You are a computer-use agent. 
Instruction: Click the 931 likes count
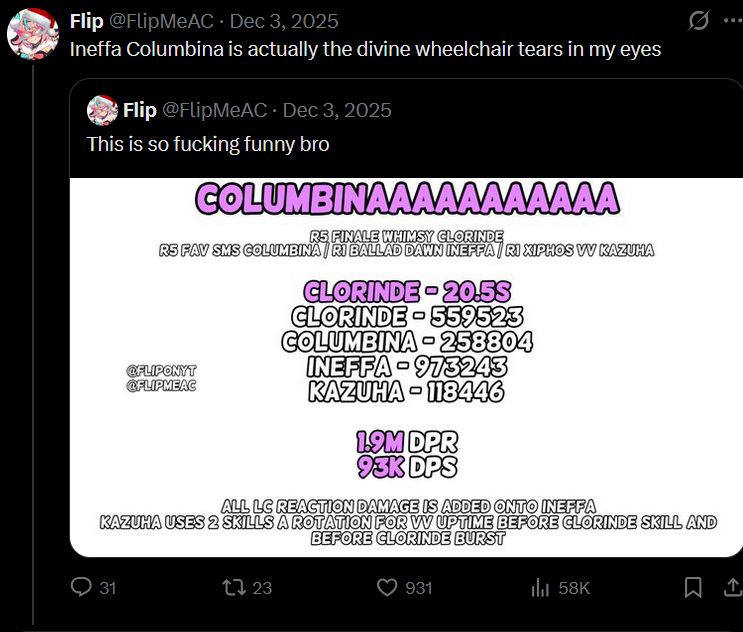(x=419, y=588)
